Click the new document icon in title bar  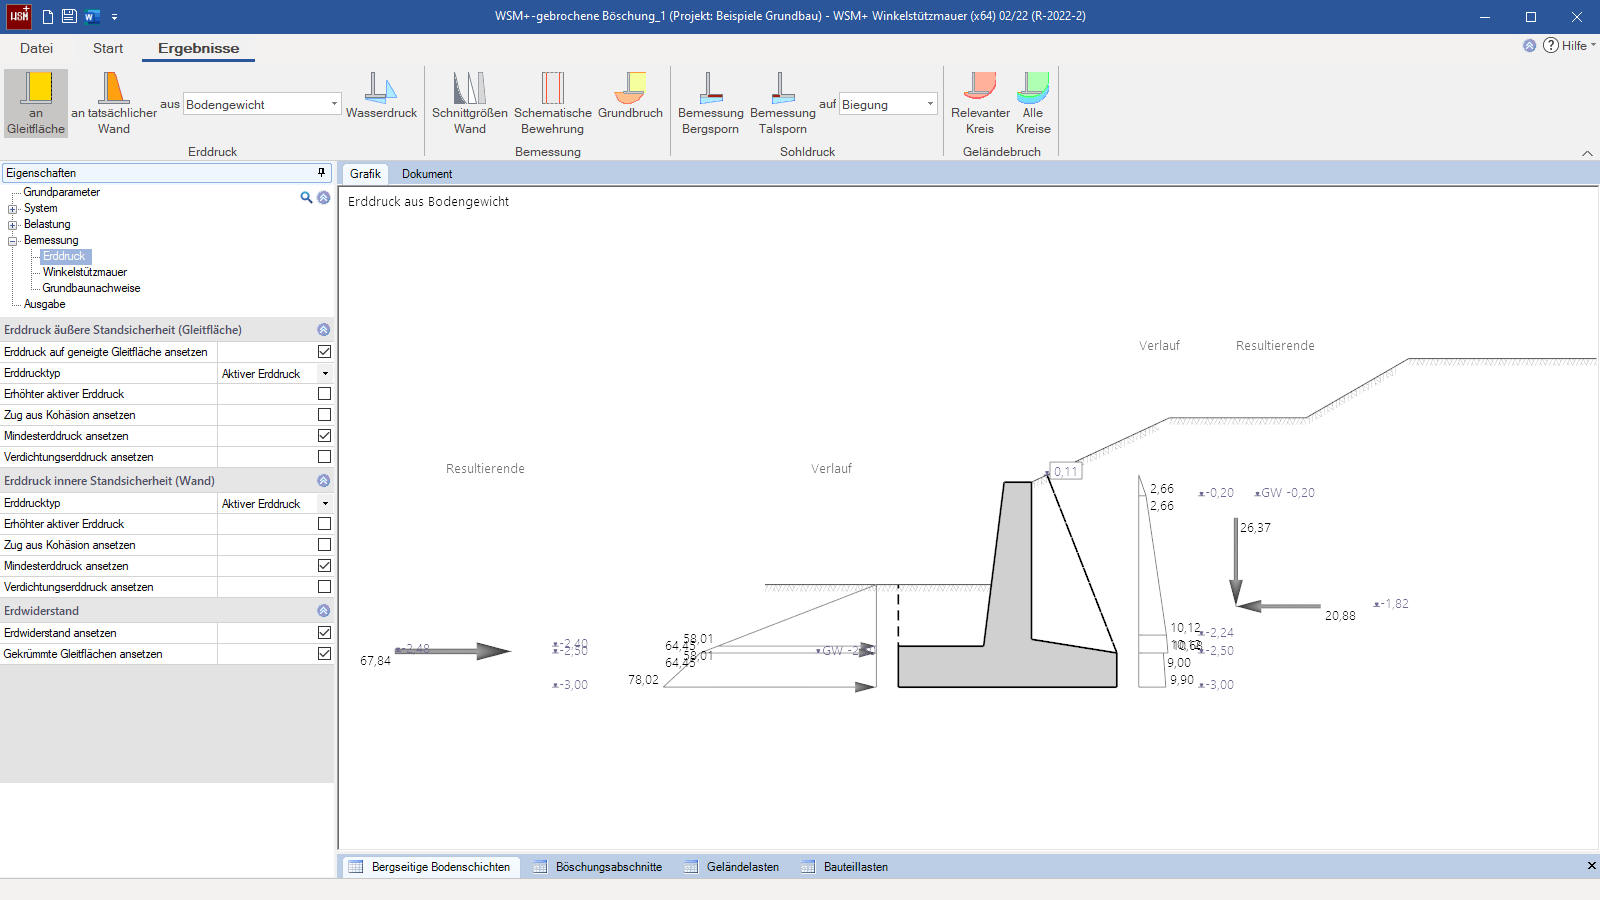coord(47,16)
